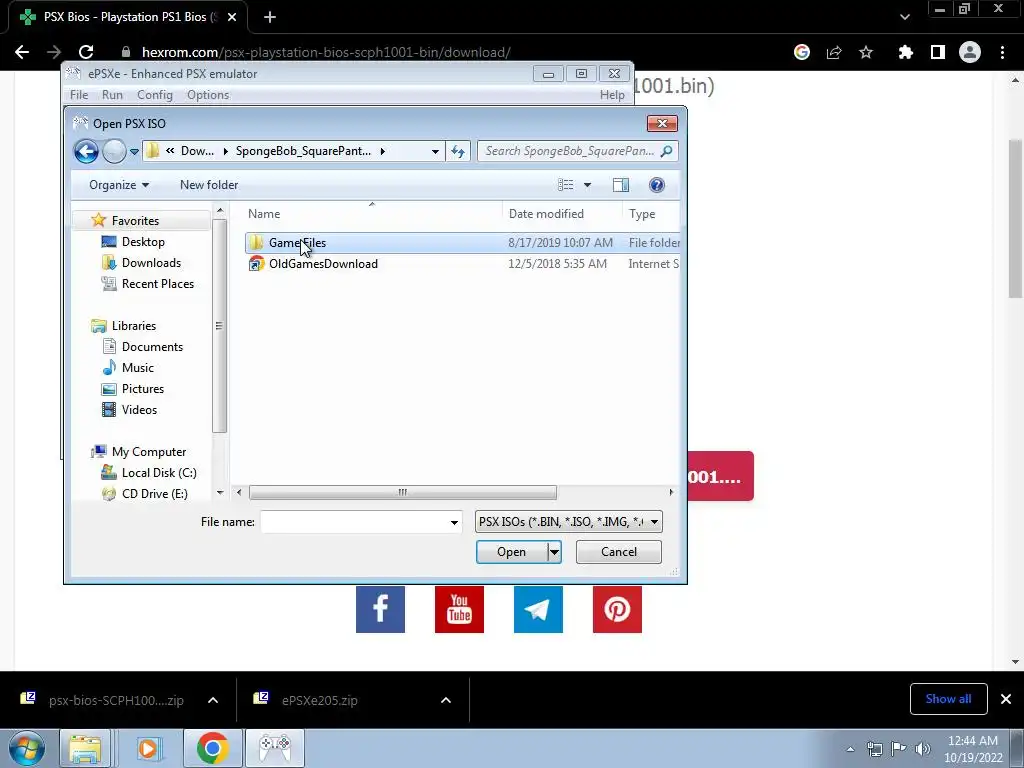This screenshot has width=1024, height=768.
Task: Go back in Open PSX ISO dialog
Action: [x=86, y=152]
